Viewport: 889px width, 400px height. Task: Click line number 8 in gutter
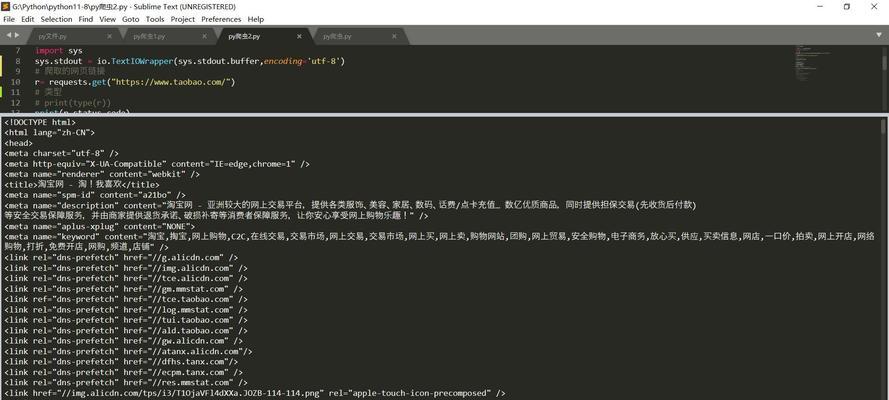click(18, 61)
